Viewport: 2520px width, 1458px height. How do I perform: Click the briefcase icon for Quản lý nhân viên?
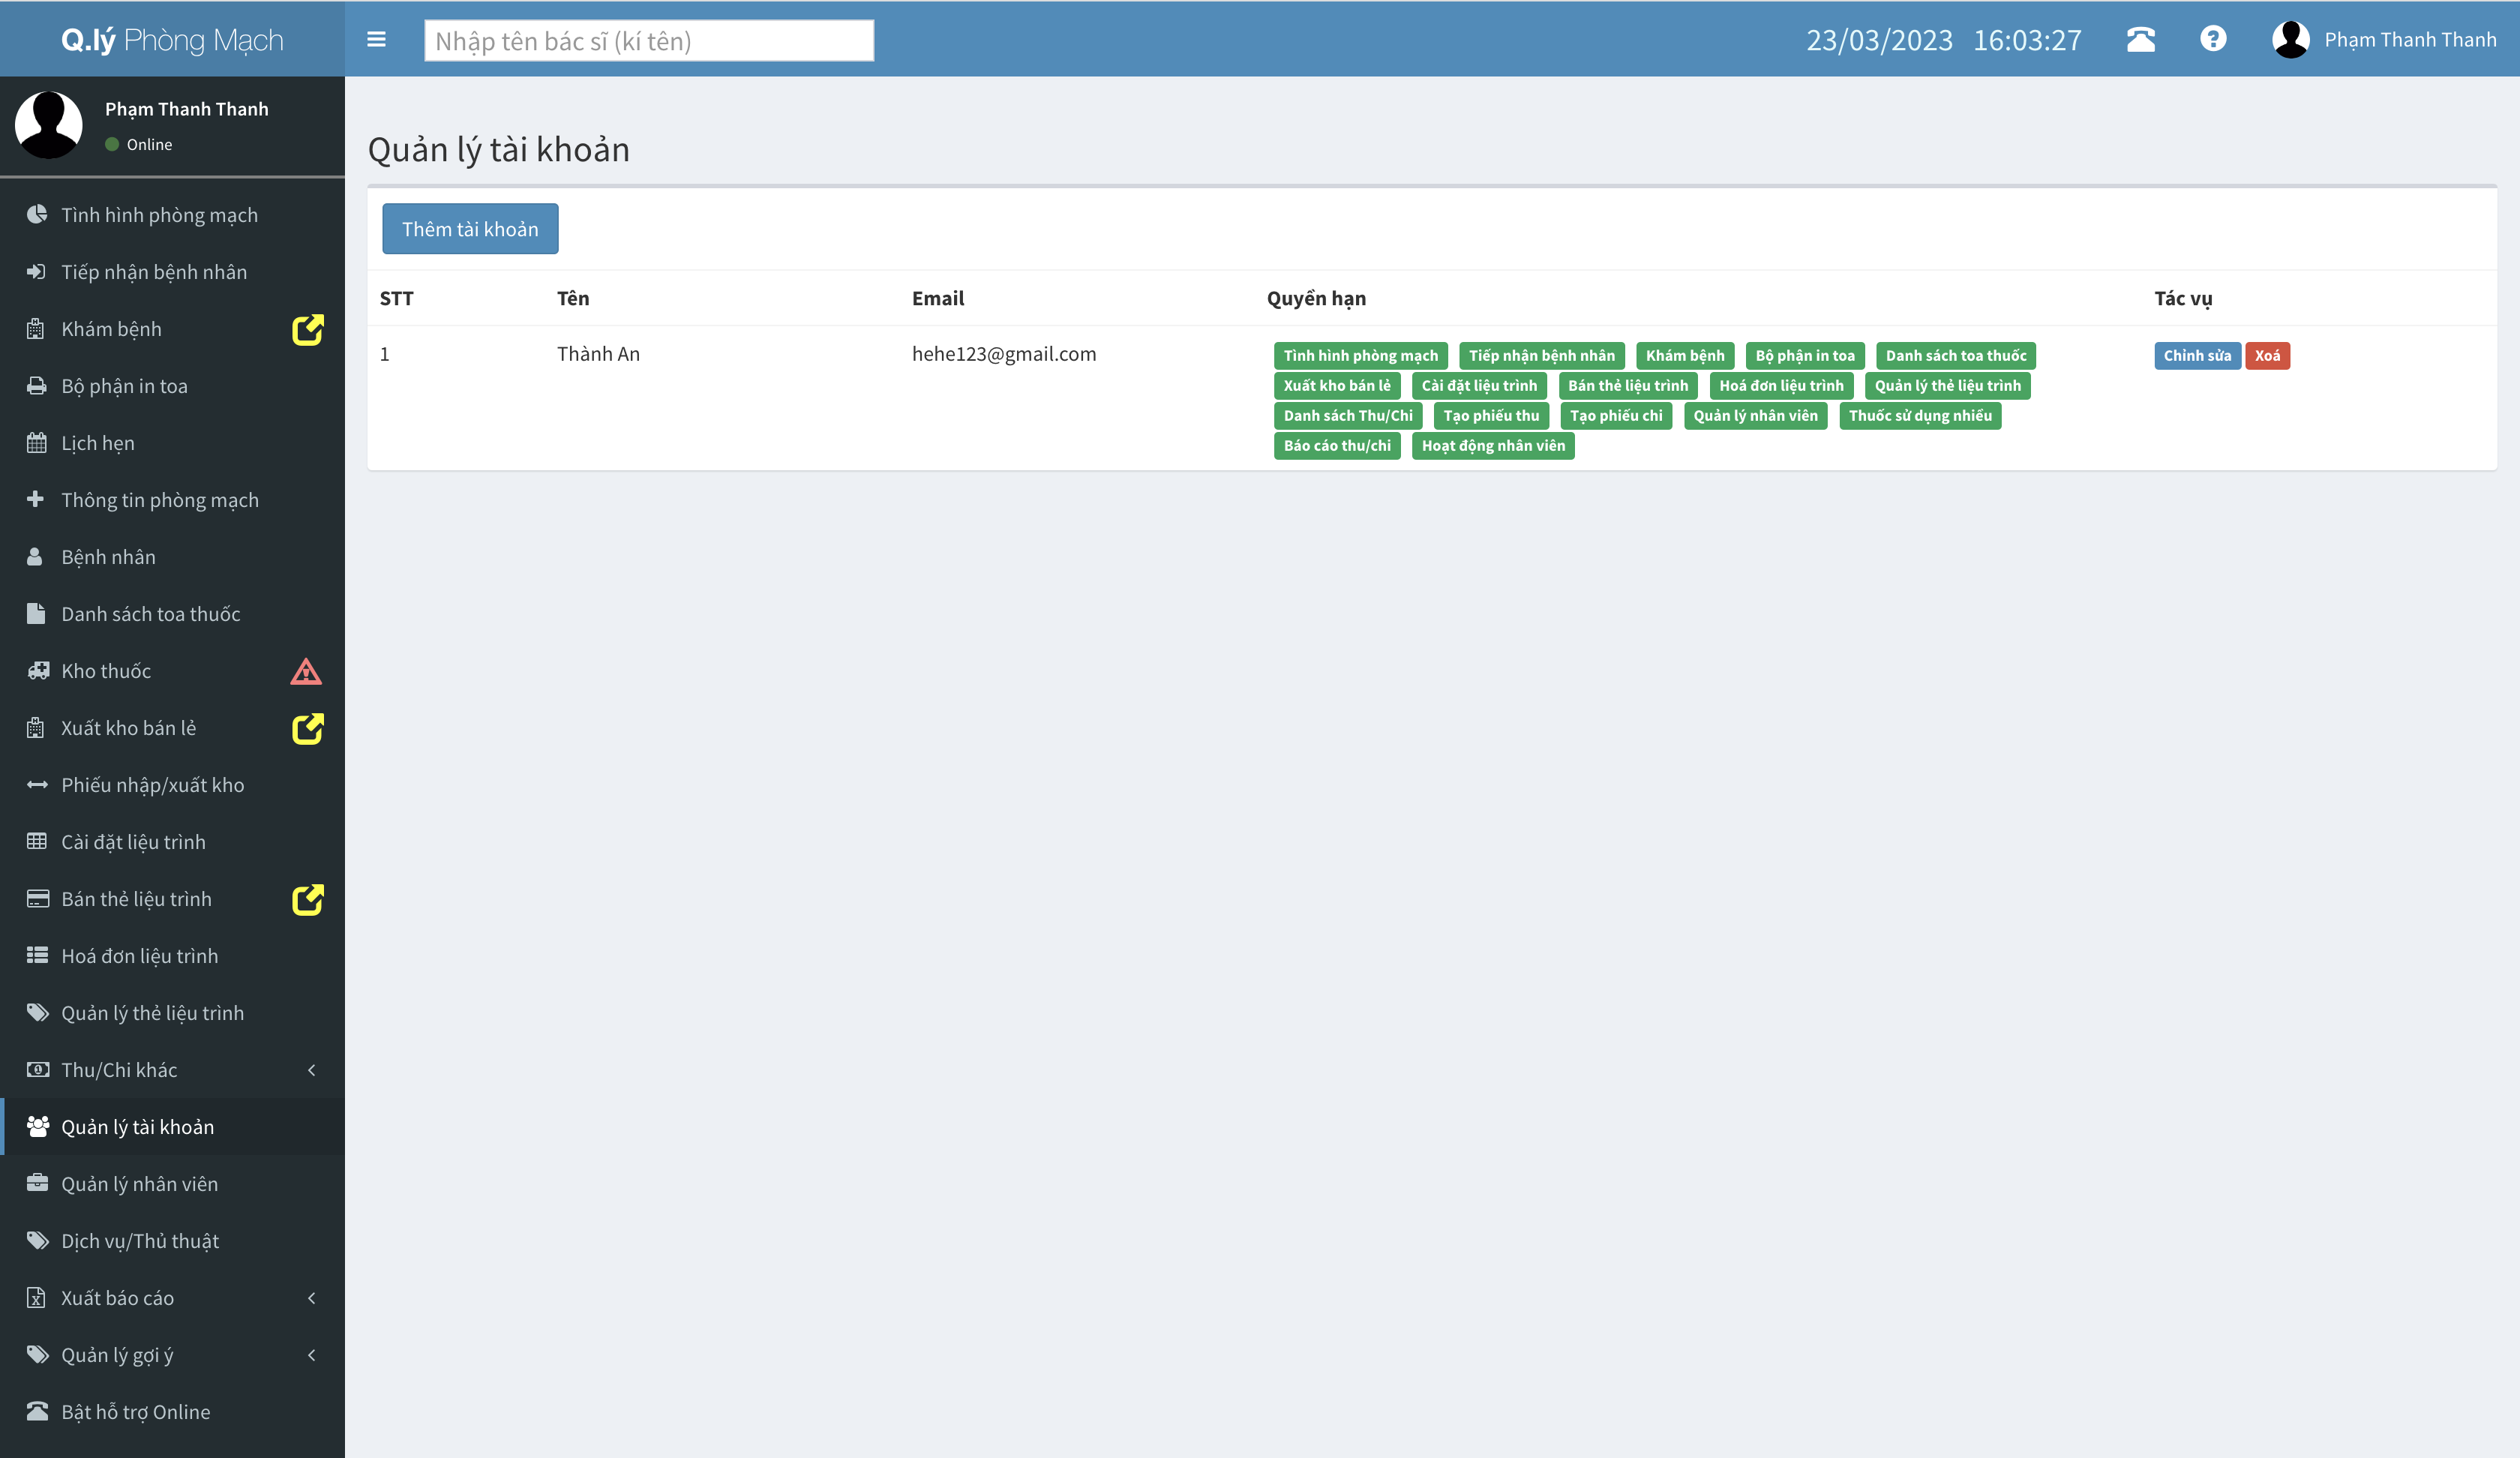[x=37, y=1183]
